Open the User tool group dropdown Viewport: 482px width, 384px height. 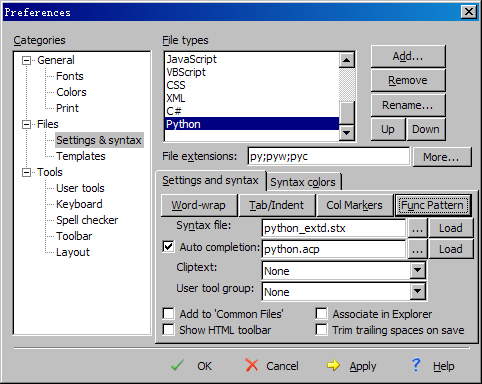pyautogui.click(x=418, y=292)
